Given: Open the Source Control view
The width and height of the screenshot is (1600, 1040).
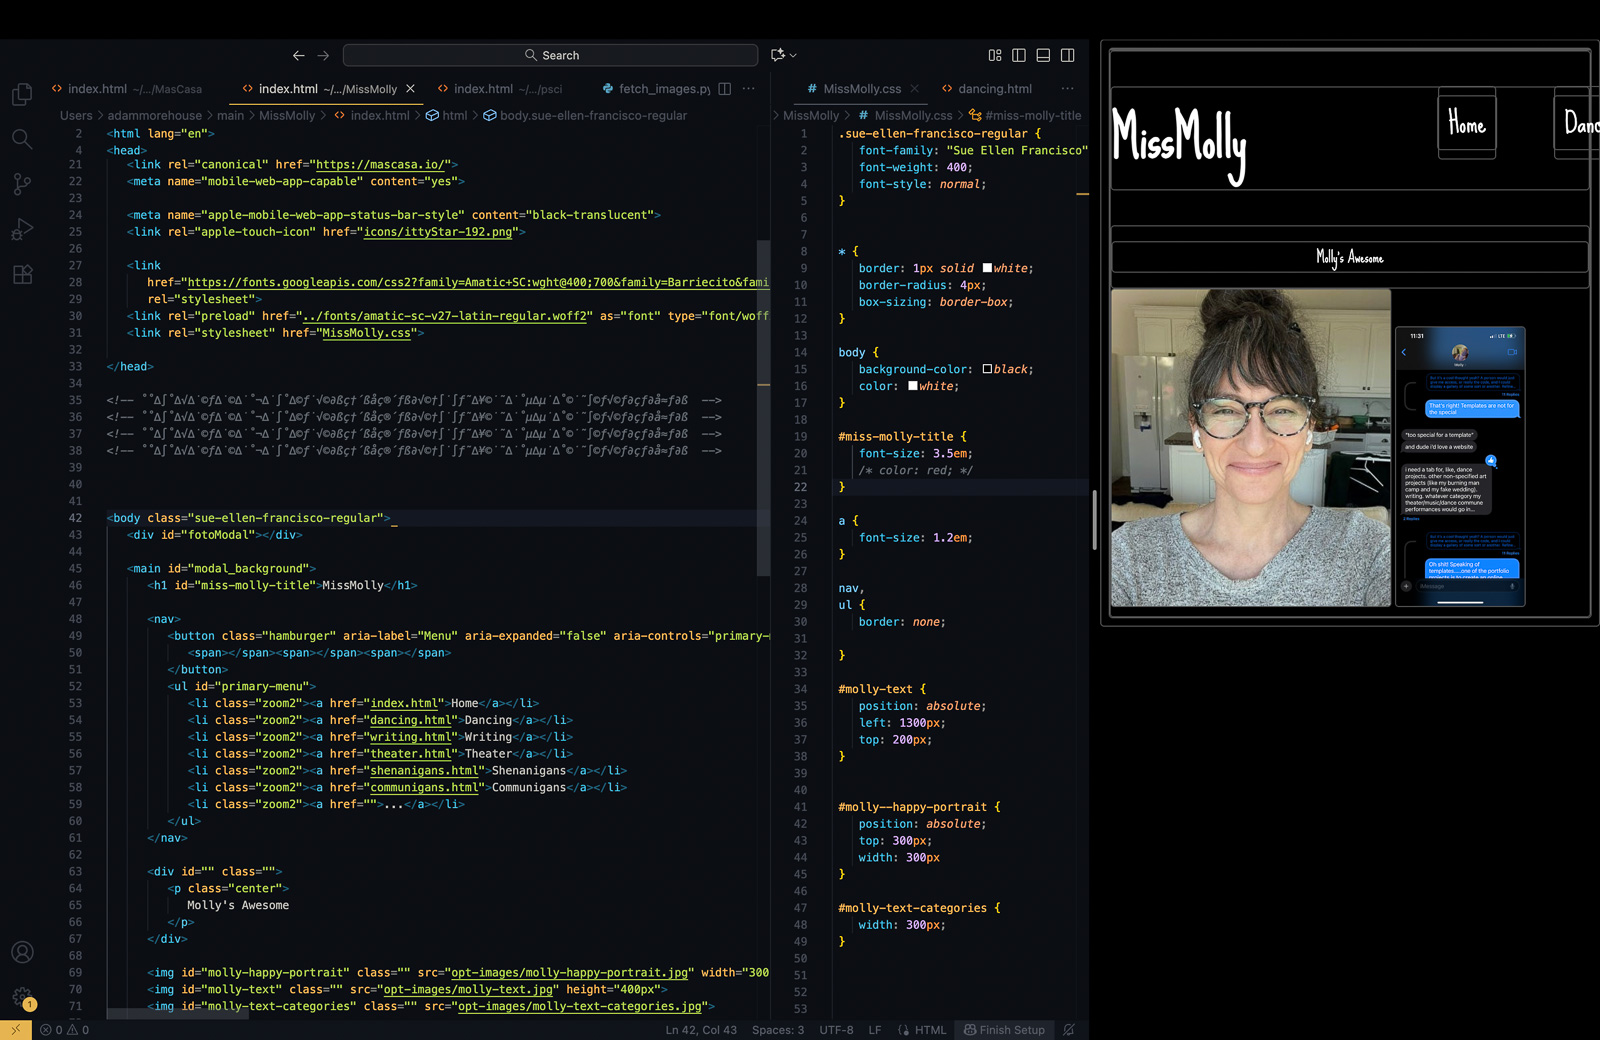Looking at the screenshot, I should [x=22, y=184].
